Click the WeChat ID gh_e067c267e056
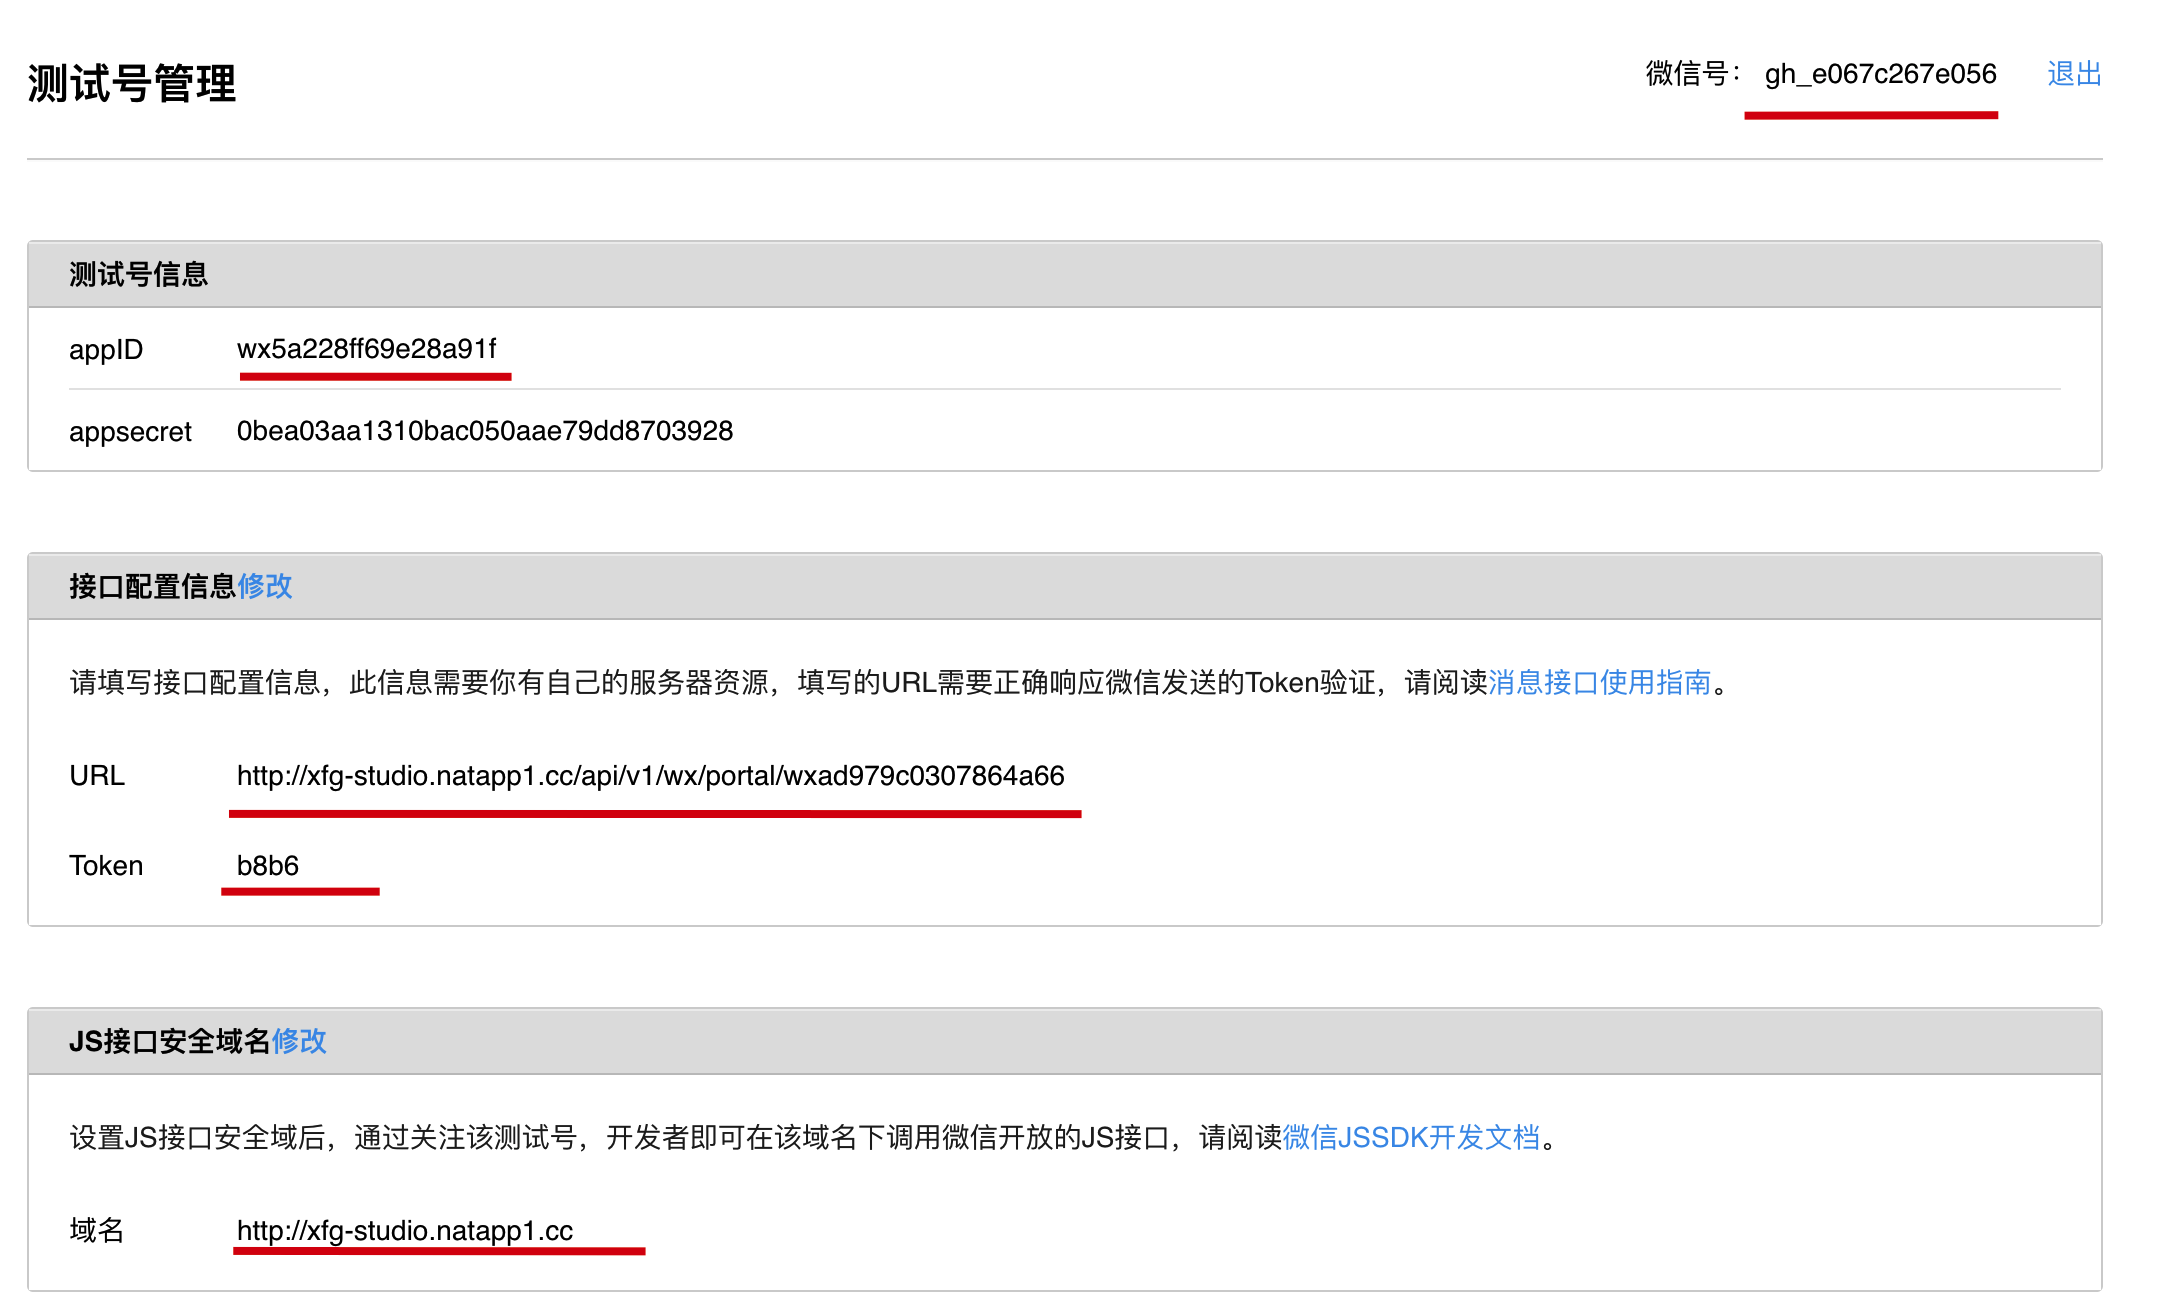 pos(1880,74)
